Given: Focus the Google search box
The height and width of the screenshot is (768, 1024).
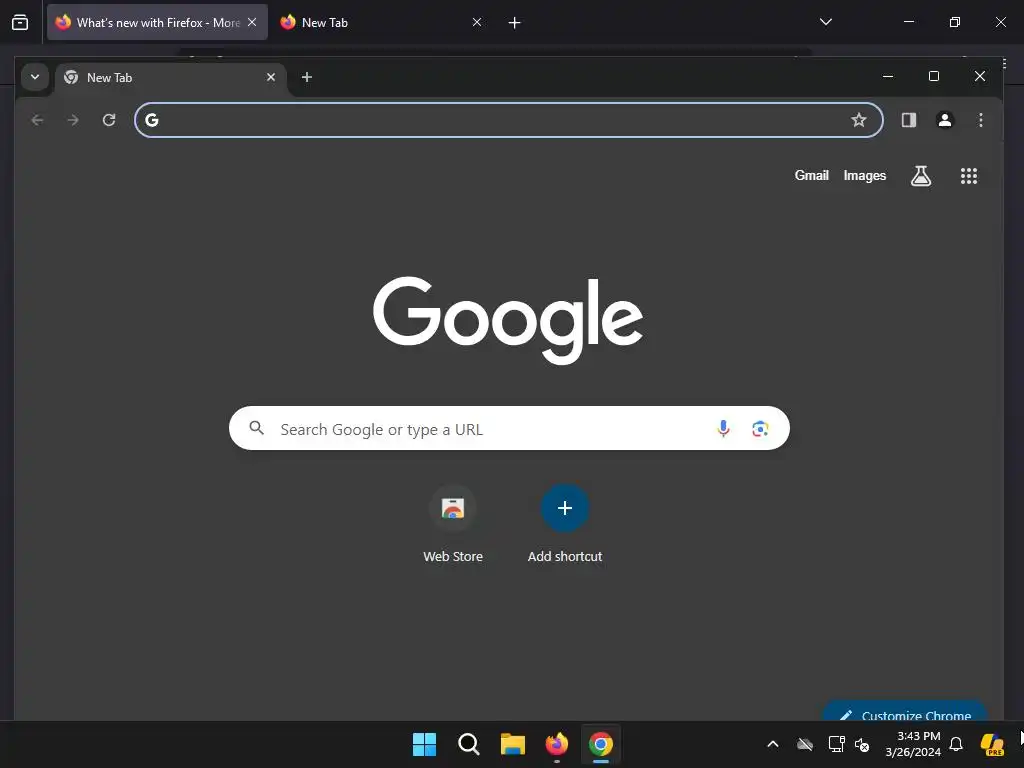Looking at the screenshot, I should 509,428.
